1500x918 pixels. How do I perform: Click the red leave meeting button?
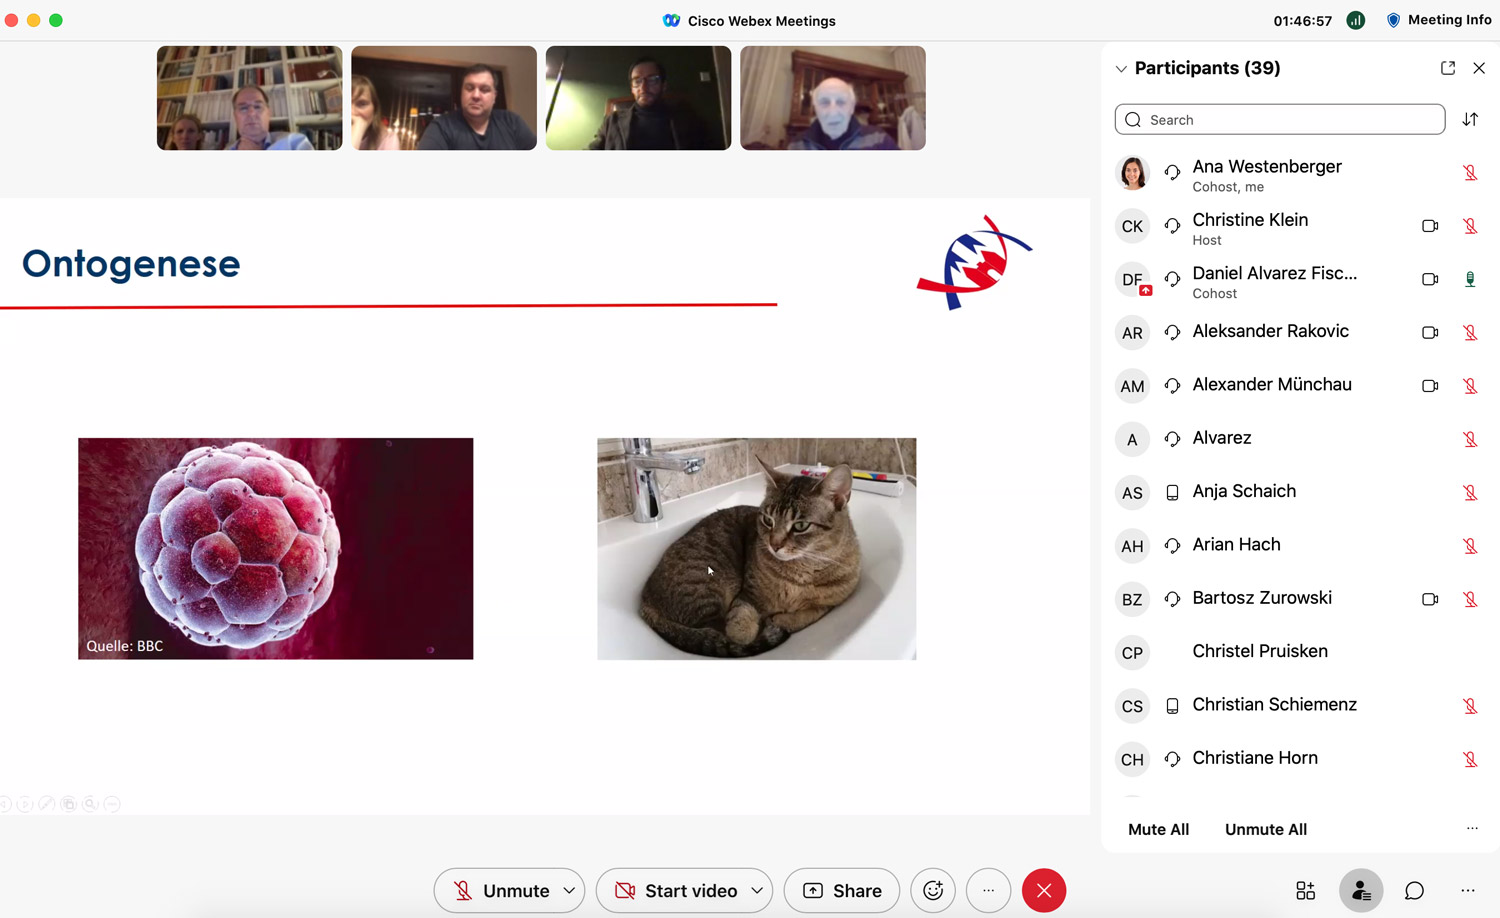(x=1044, y=890)
